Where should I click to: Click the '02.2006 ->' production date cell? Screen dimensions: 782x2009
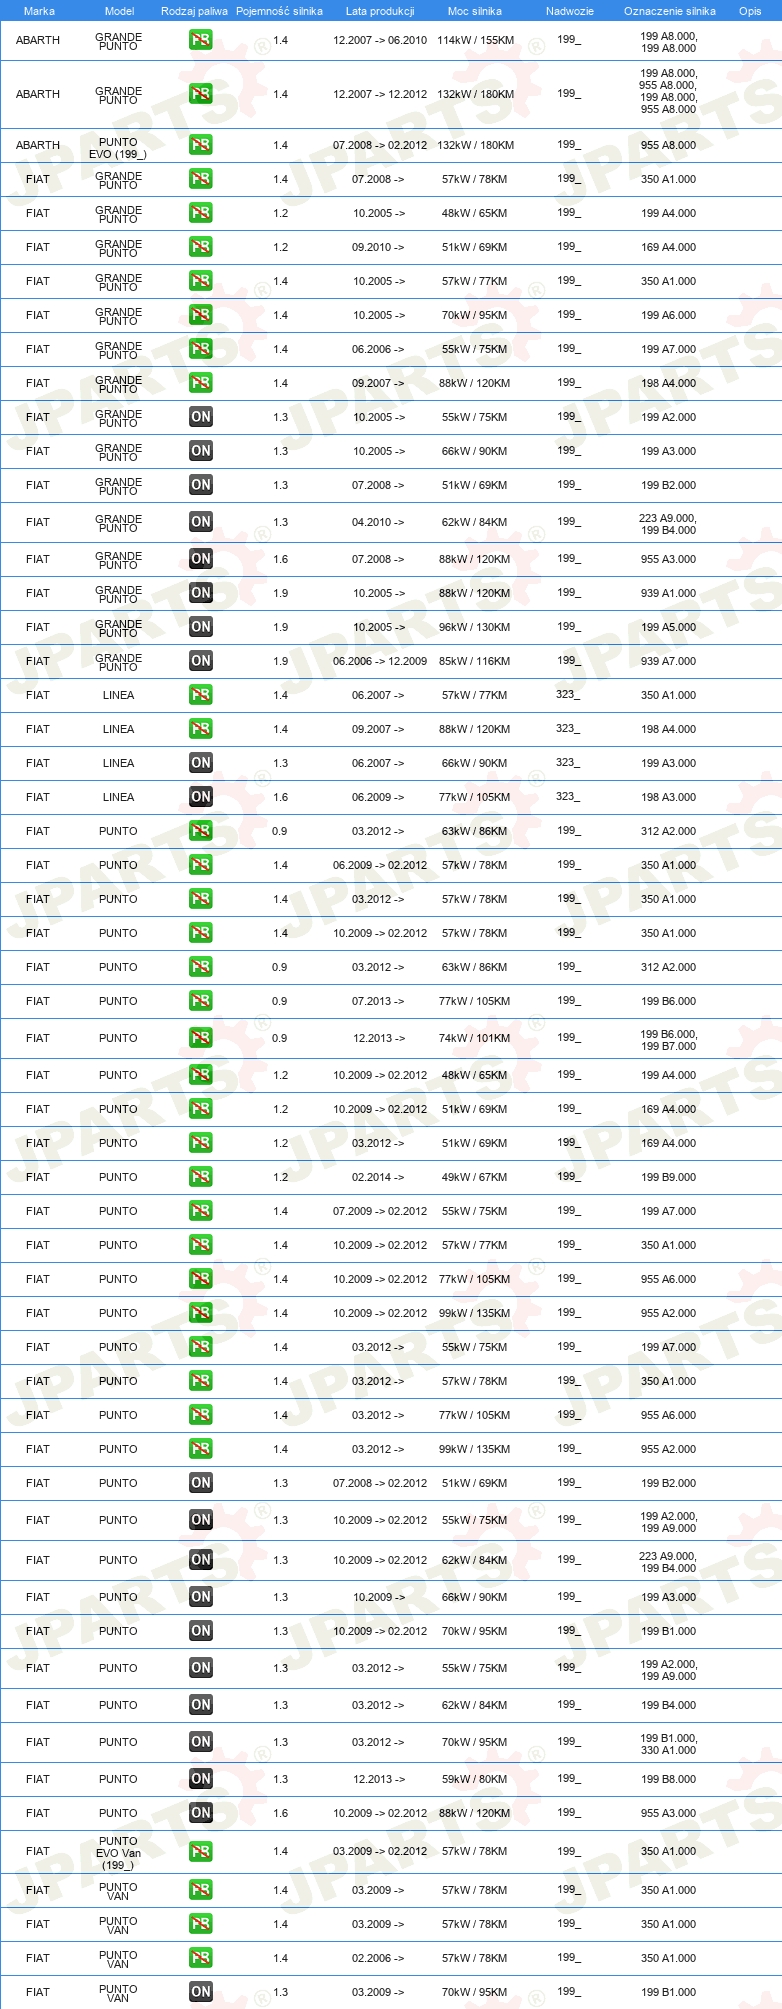click(379, 1958)
